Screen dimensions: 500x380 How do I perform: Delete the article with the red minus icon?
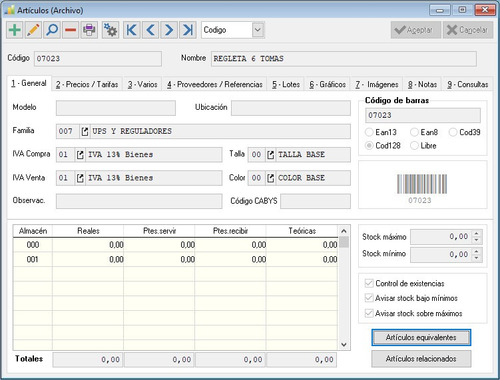pos(71,30)
